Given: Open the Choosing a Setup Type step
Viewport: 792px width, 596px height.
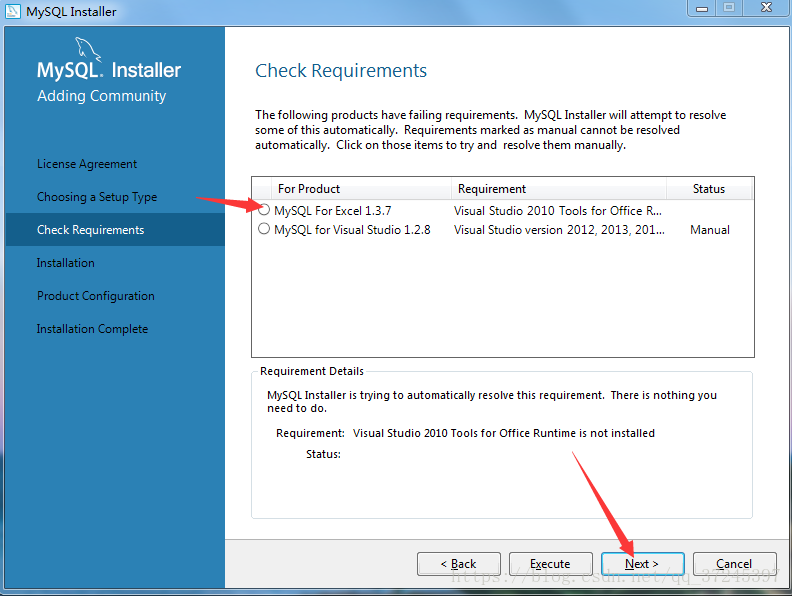Looking at the screenshot, I should pyautogui.click(x=97, y=197).
